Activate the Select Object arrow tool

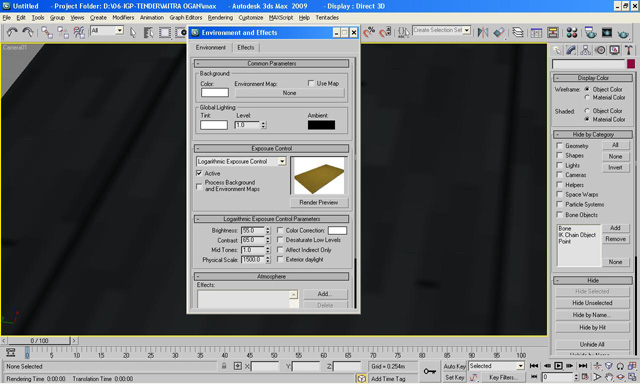click(x=133, y=32)
